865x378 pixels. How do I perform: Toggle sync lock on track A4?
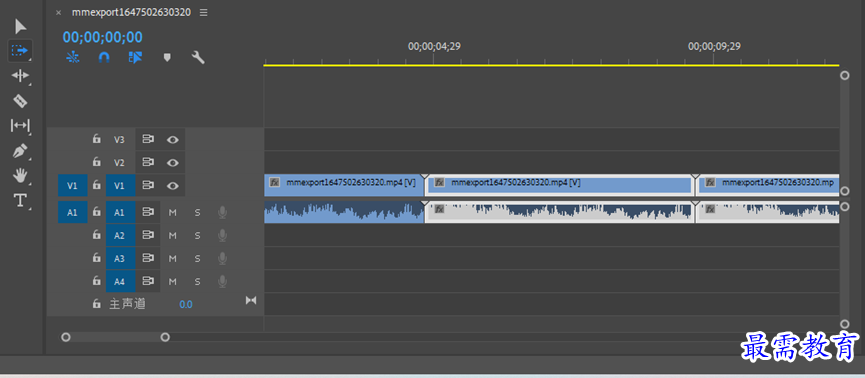tap(148, 282)
